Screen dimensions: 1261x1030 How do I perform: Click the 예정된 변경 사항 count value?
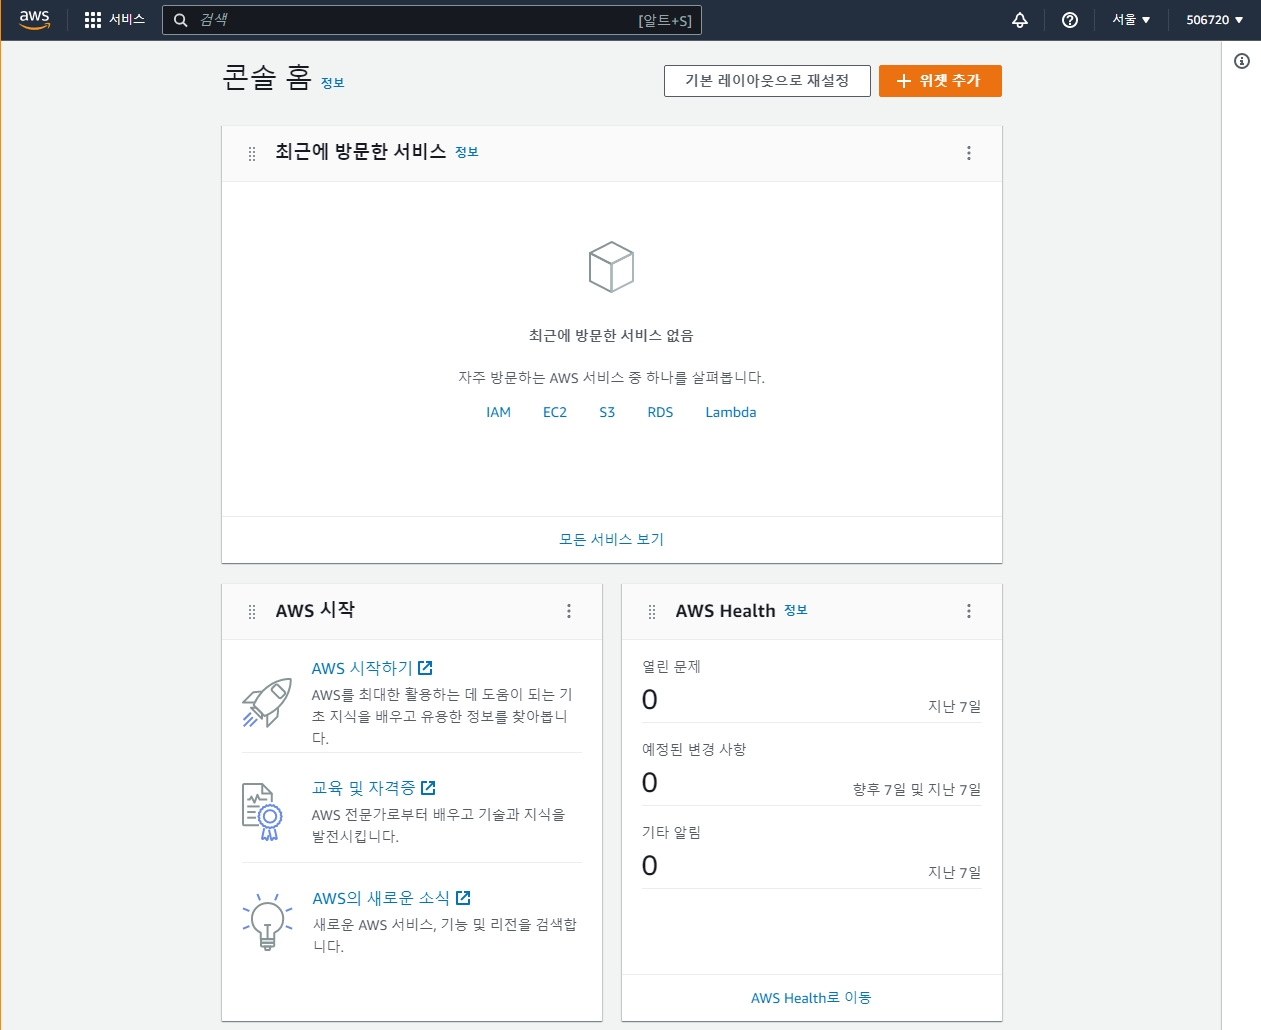tap(650, 783)
